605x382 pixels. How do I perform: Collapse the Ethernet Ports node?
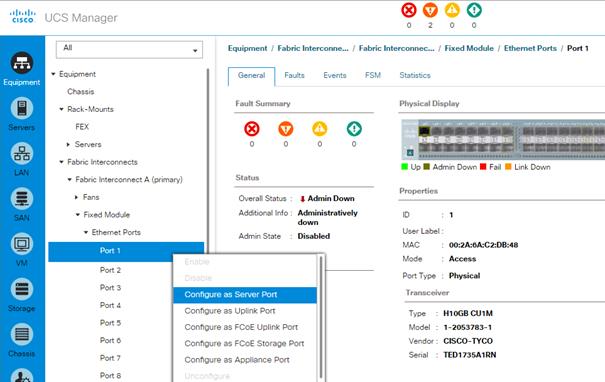[86, 232]
